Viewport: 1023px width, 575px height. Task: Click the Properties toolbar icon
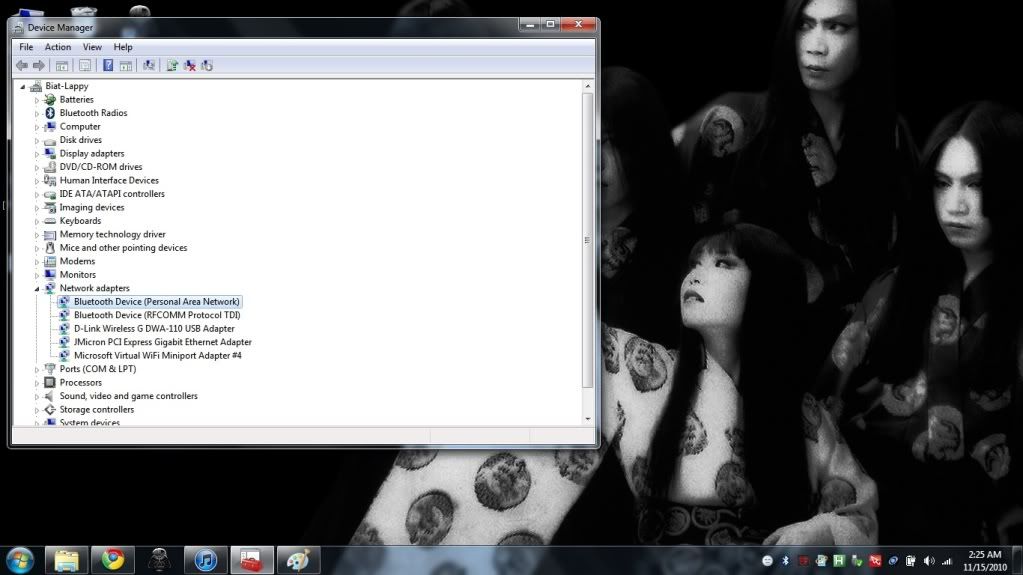[85, 66]
